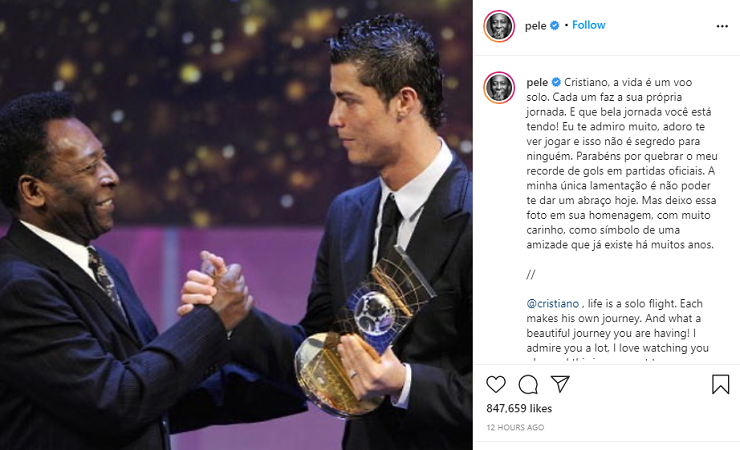Screen dimensions: 740x450
Task: Click the verified badge in the header
Action: pos(555,25)
